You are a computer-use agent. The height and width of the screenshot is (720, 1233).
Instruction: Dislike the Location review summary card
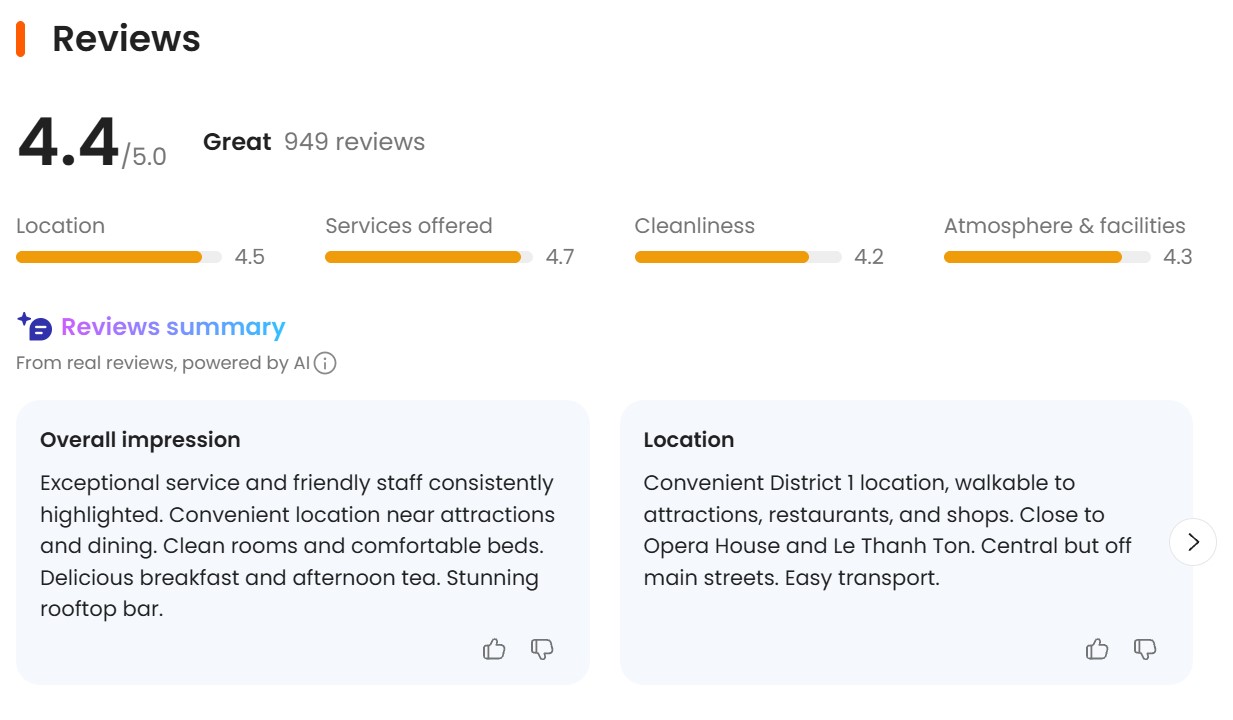[1145, 649]
